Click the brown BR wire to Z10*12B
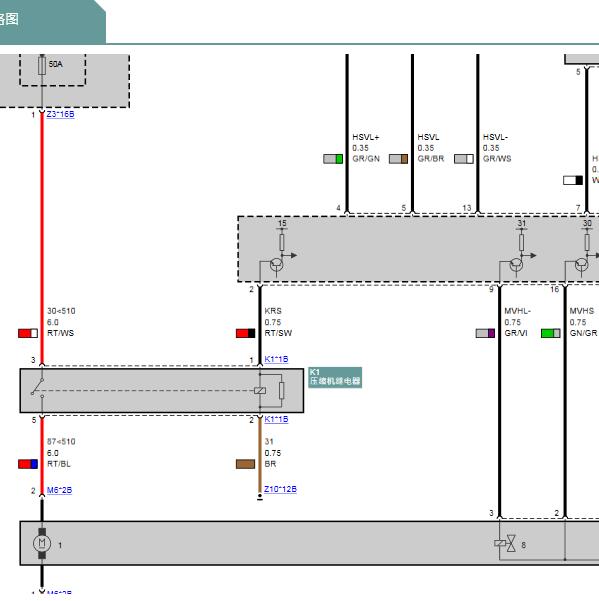This screenshot has height=601, width=599. pos(260,456)
